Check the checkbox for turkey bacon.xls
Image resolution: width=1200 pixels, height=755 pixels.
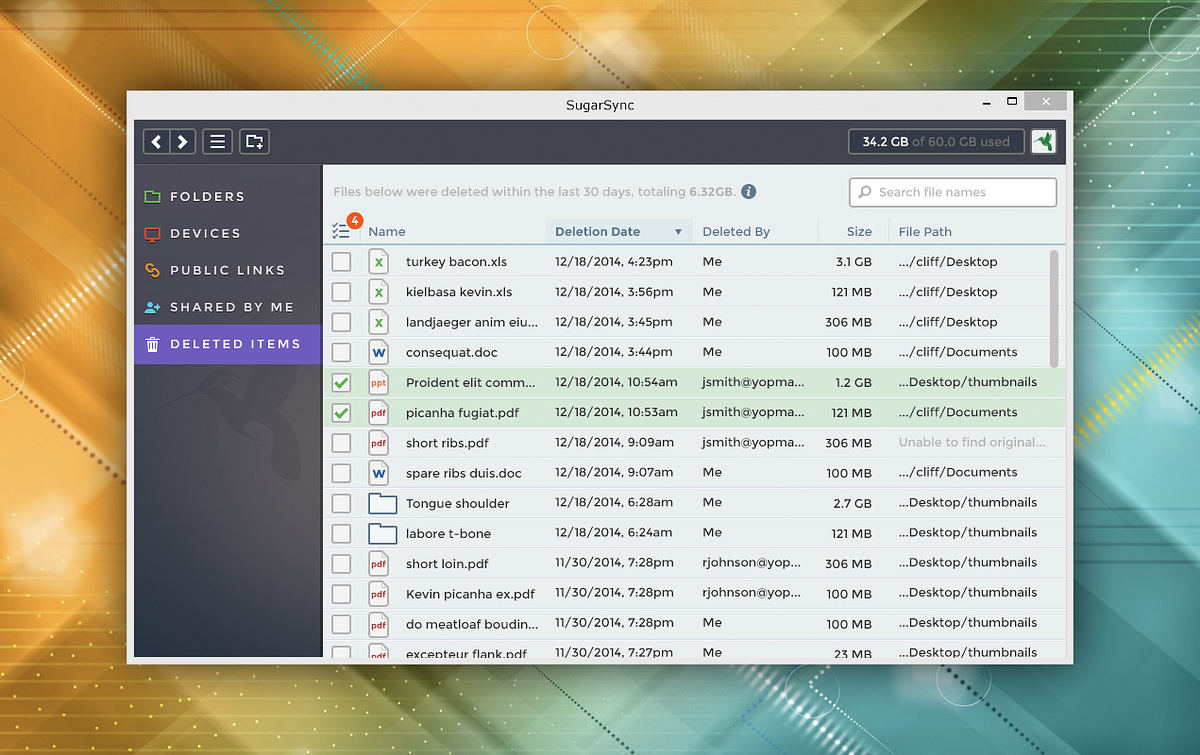coord(343,261)
